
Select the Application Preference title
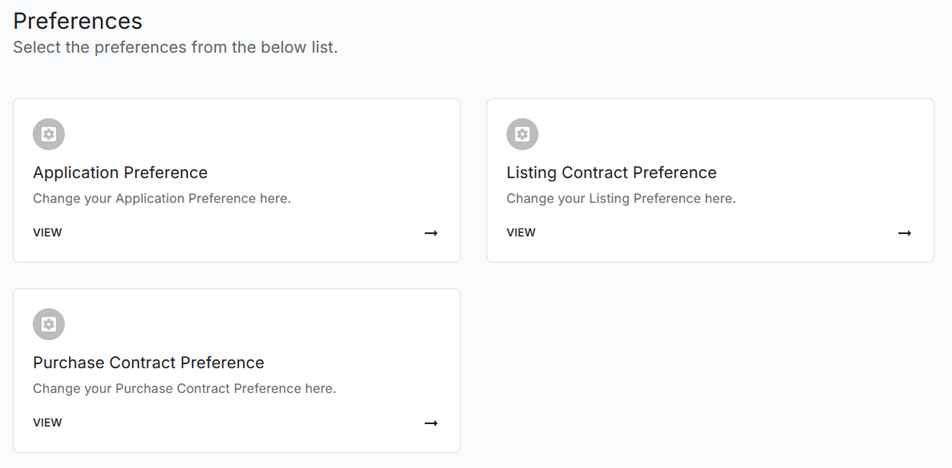pos(120,172)
